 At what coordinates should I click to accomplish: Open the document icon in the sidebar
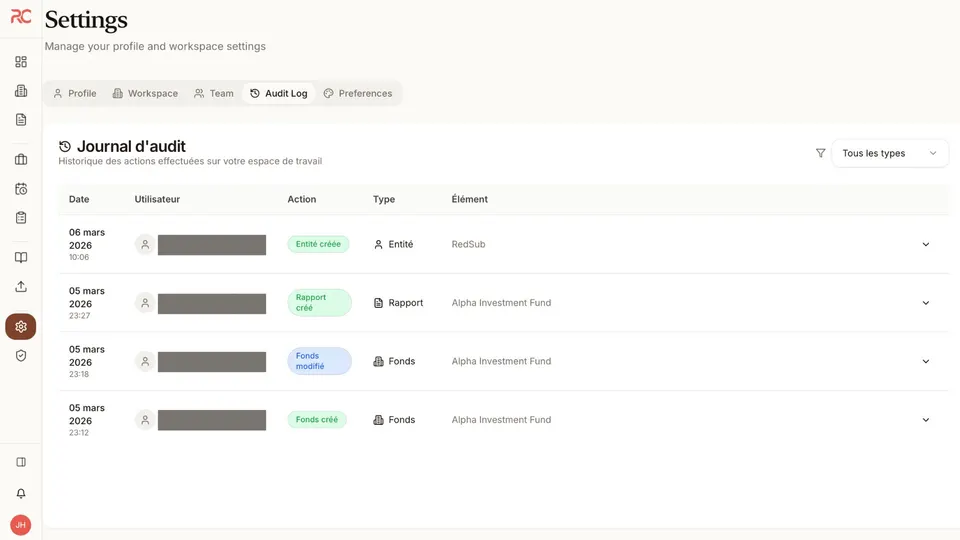point(21,119)
